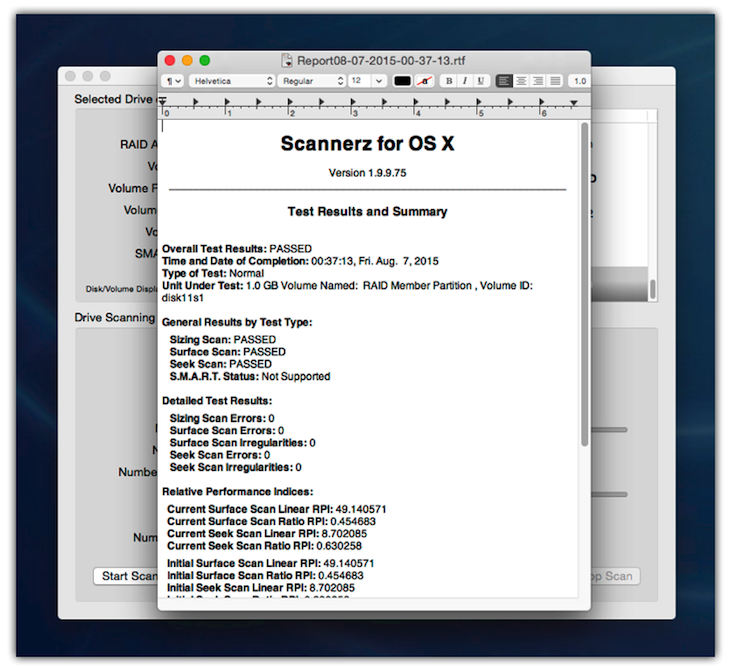Screen dimensions: 730x670
Task: Open the Helvetica font family dropdown
Action: (232, 81)
